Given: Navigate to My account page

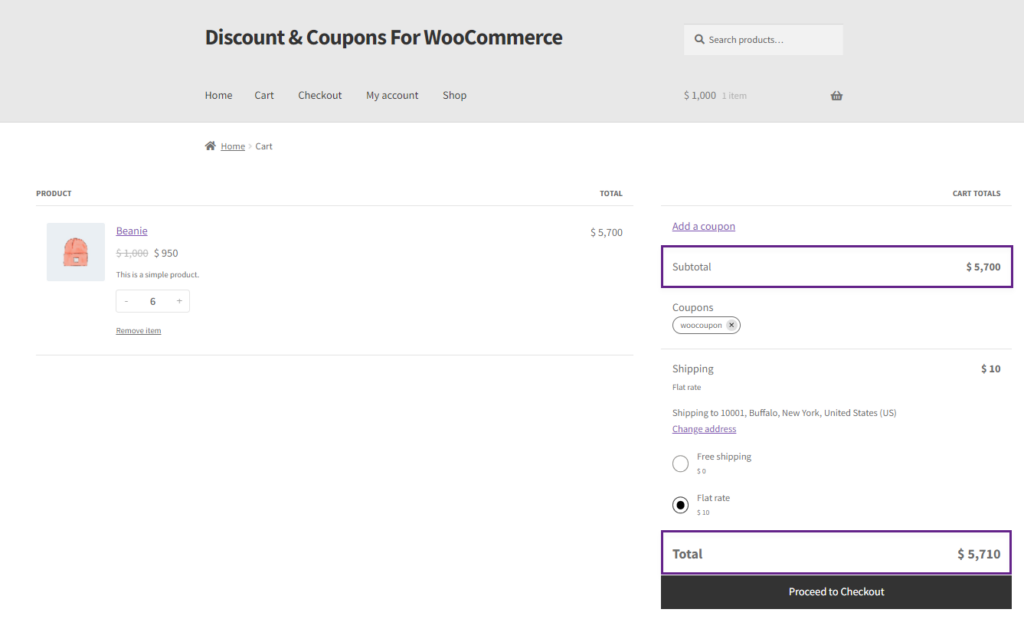Looking at the screenshot, I should tap(392, 95).
